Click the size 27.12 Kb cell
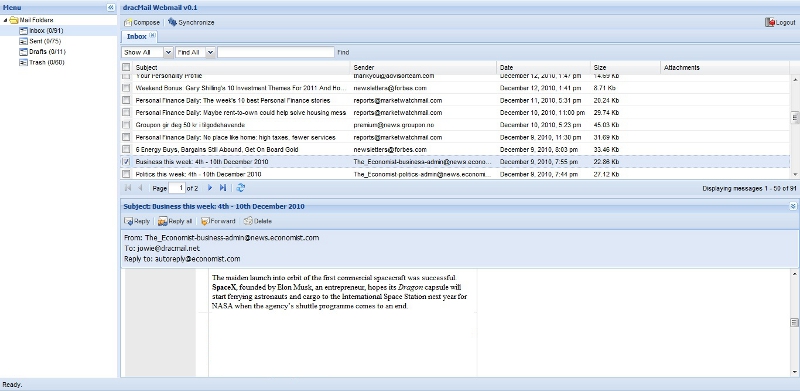Image resolution: width=800 pixels, height=391 pixels. 606,174
